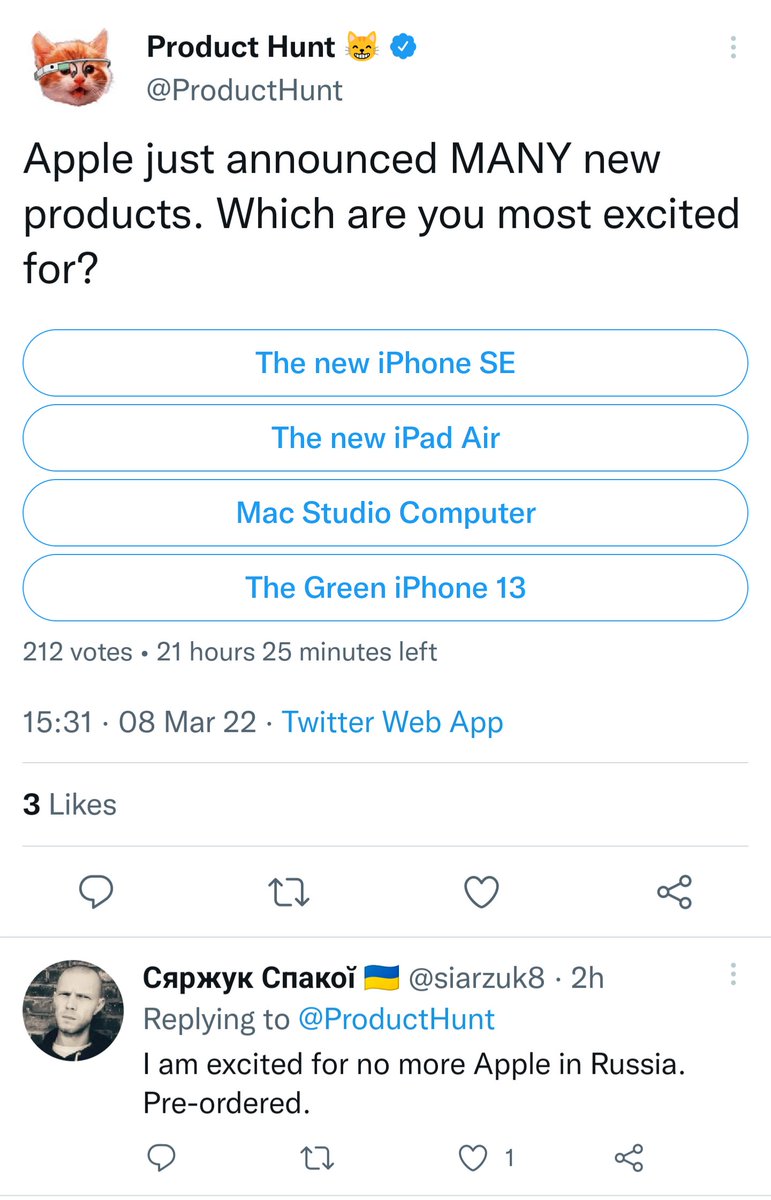Image resolution: width=771 pixels, height=1200 pixels.
Task: Open the tweet timestamp 15:31 · 08 Mar 22
Action: 139,722
